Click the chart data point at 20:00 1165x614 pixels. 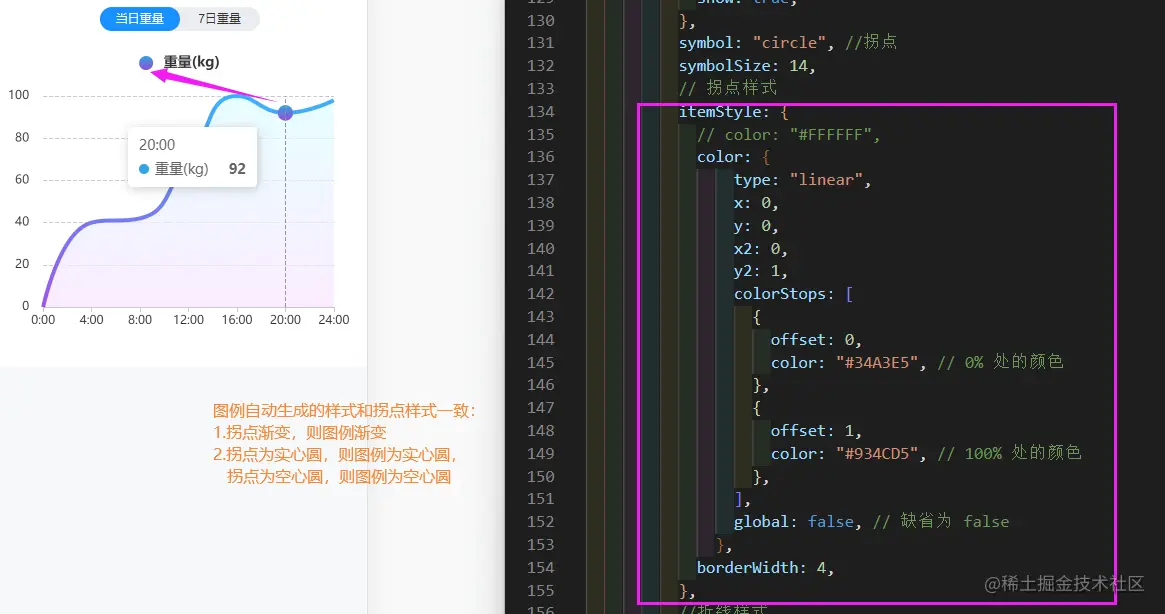(x=285, y=113)
